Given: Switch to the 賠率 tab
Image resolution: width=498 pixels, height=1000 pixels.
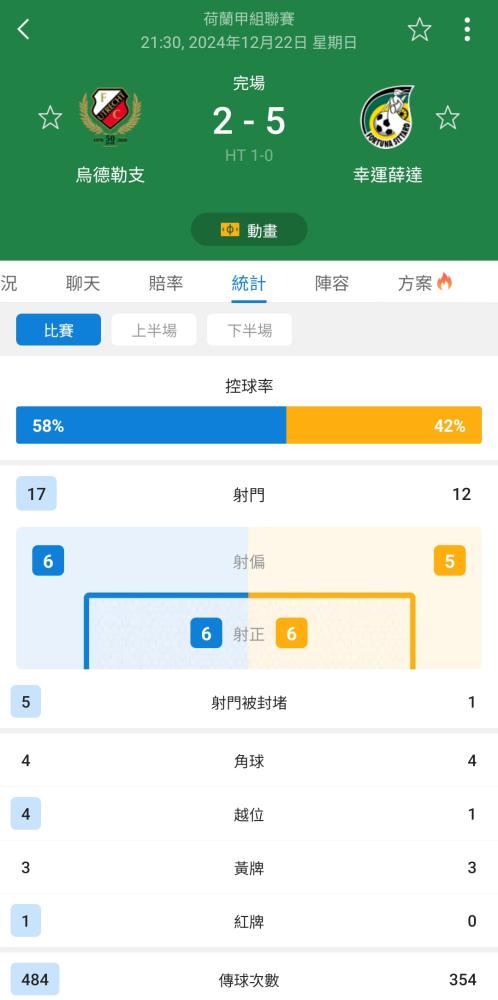Looking at the screenshot, I should [166, 283].
